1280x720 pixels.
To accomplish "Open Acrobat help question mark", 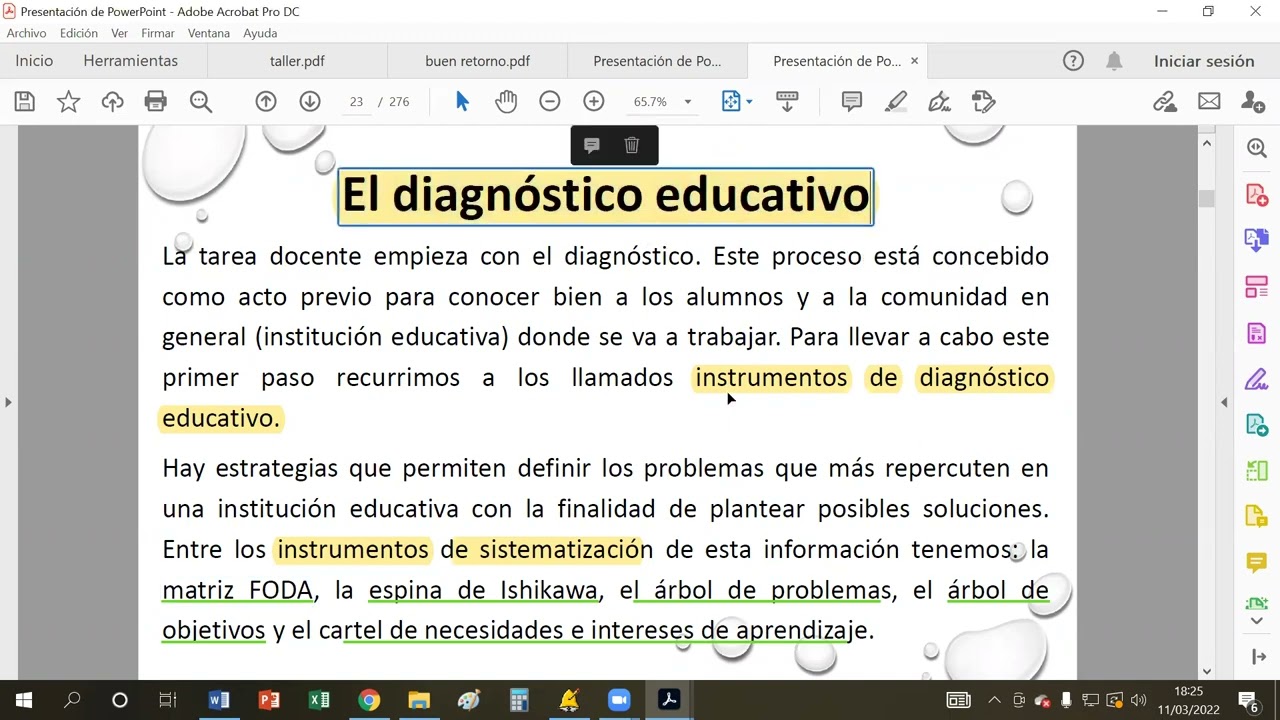I will coord(1073,61).
